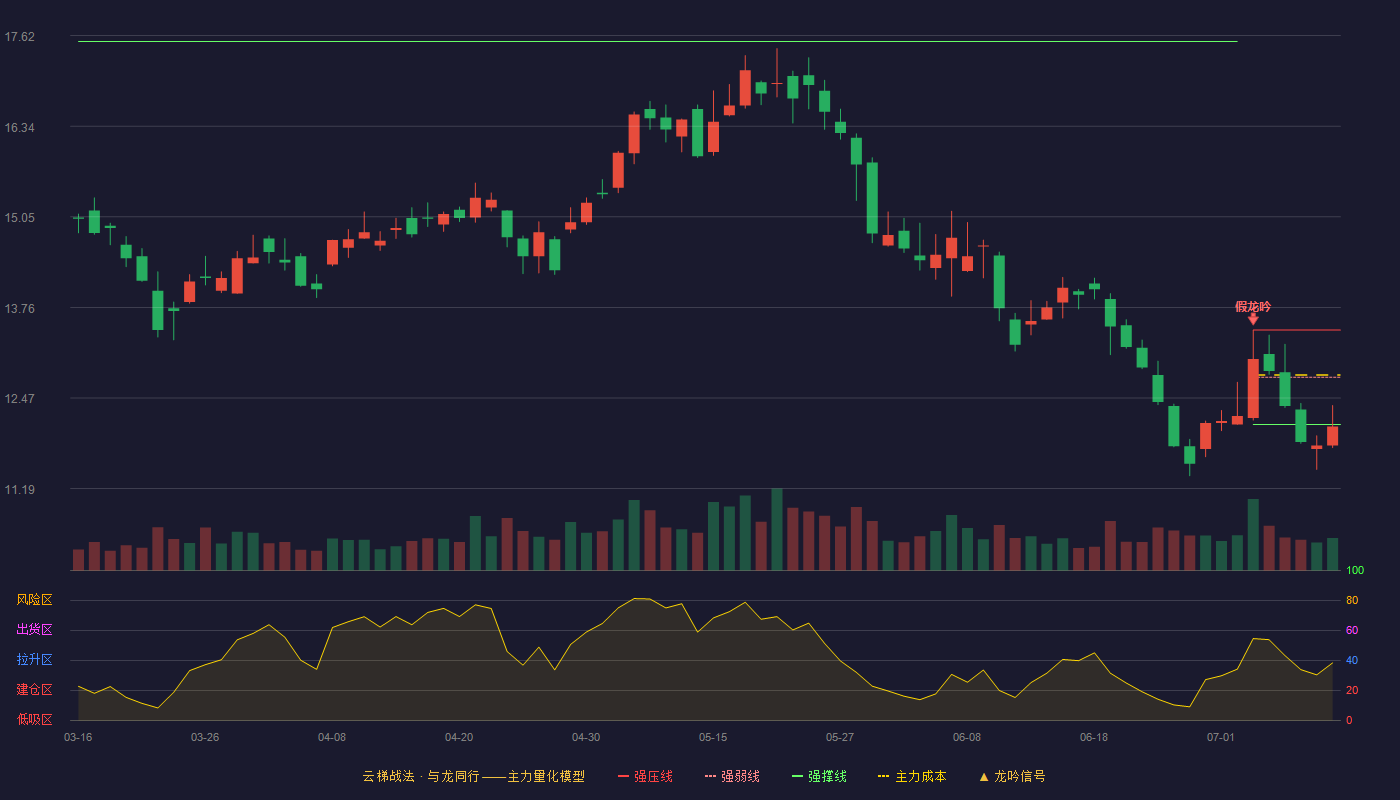
Task: Click the green 强撑线 support line on chart
Action: coord(1297,424)
